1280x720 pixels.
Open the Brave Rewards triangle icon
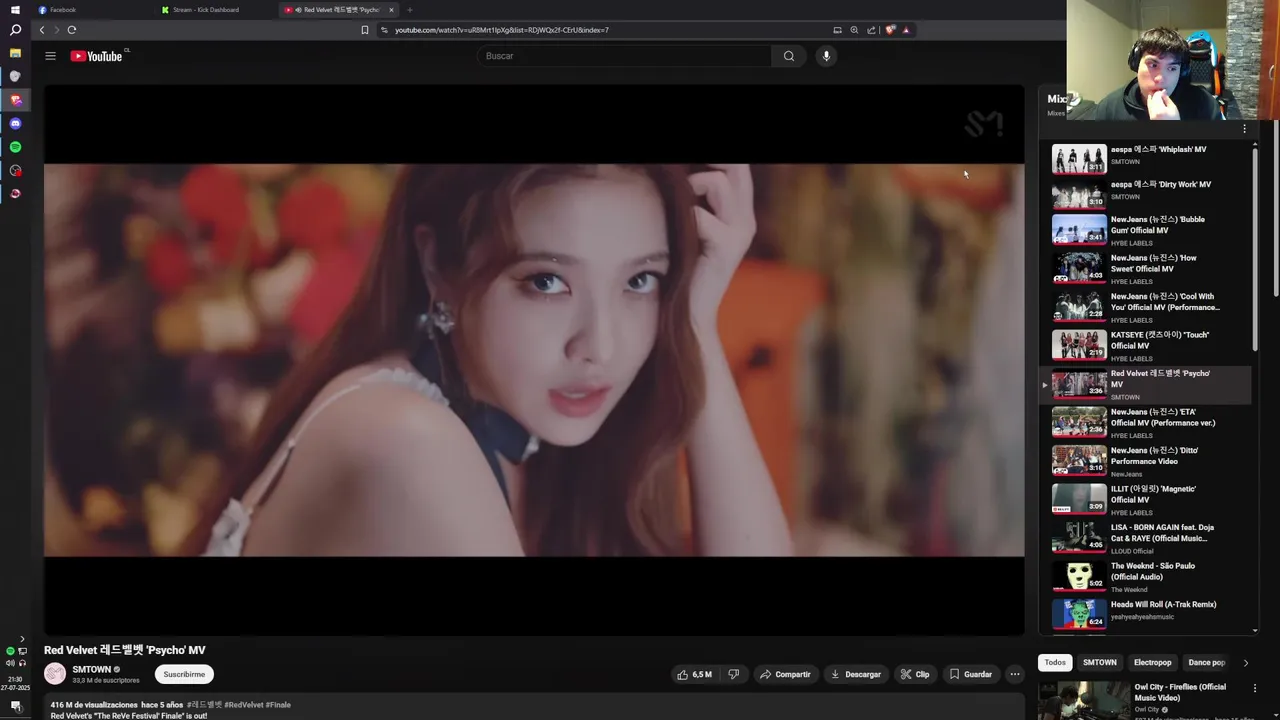point(906,30)
